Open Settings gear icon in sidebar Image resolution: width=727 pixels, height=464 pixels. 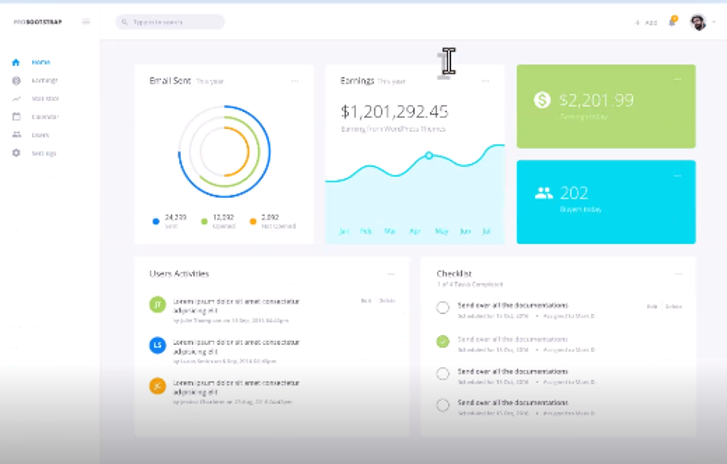[16, 153]
